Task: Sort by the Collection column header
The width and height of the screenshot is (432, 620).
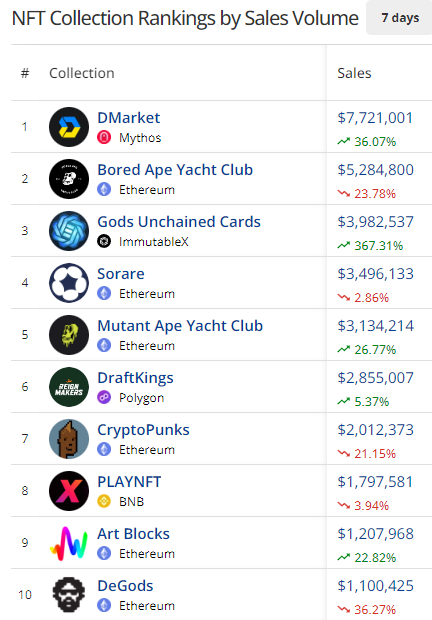Action: click(x=82, y=73)
